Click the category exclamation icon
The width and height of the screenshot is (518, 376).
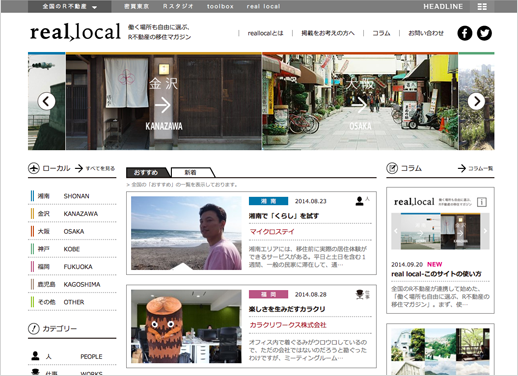pos(34,329)
